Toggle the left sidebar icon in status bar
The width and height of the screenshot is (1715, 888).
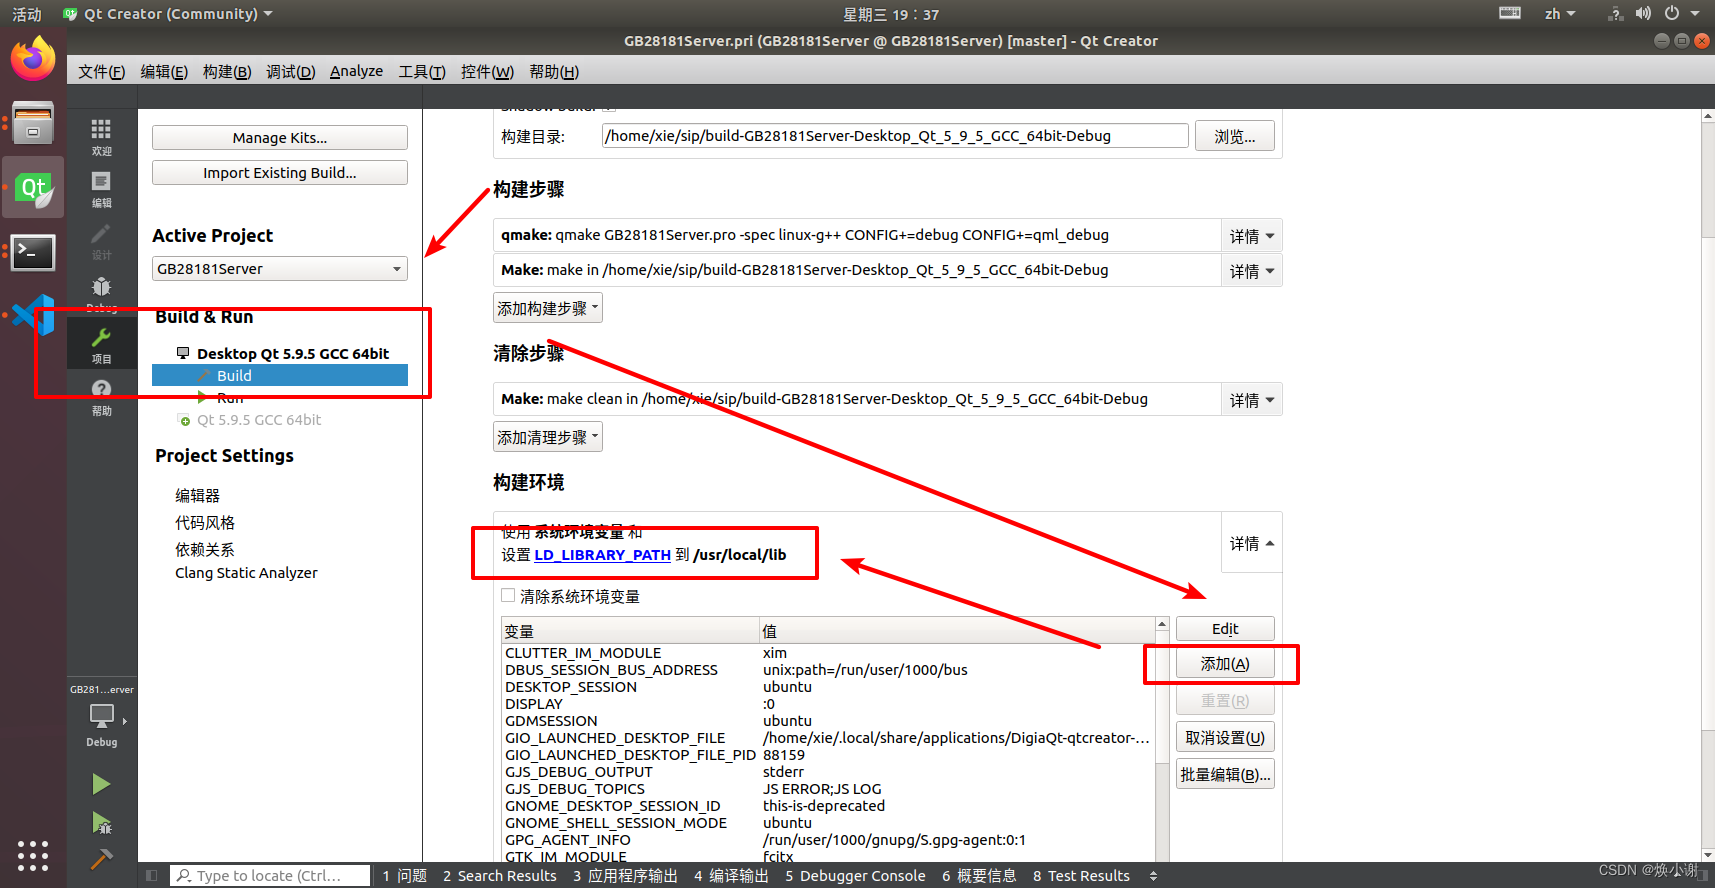coord(152,875)
